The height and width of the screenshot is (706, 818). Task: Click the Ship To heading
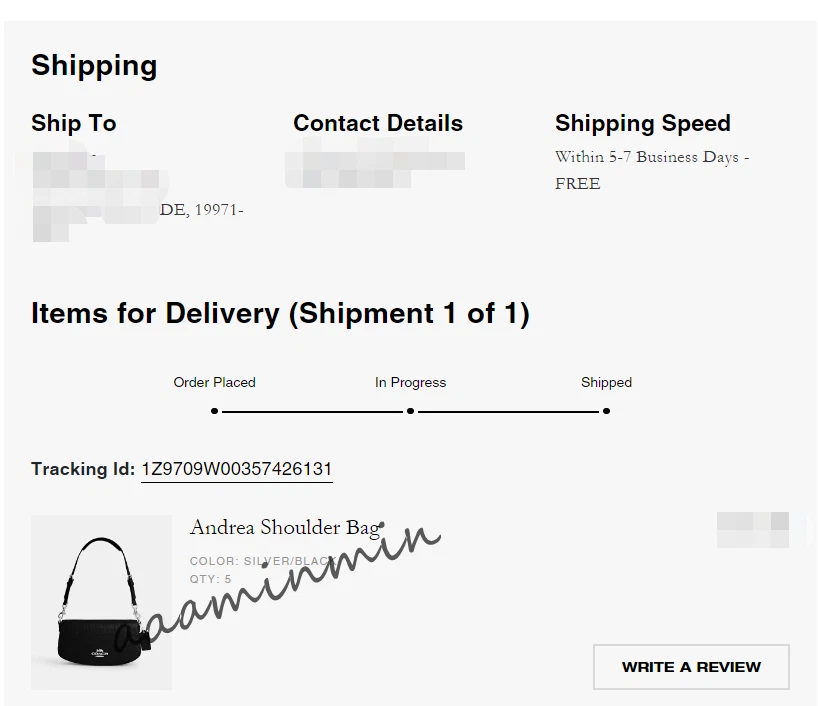[73, 123]
